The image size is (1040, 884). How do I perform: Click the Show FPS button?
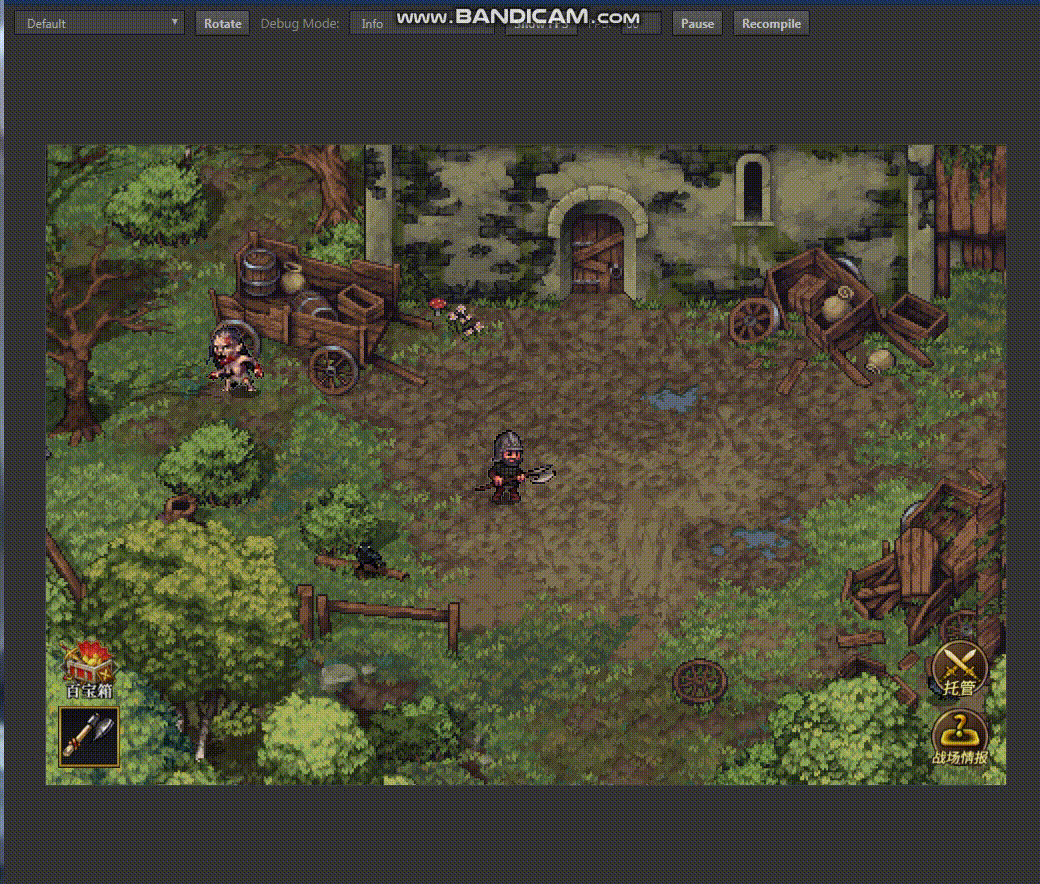[541, 23]
